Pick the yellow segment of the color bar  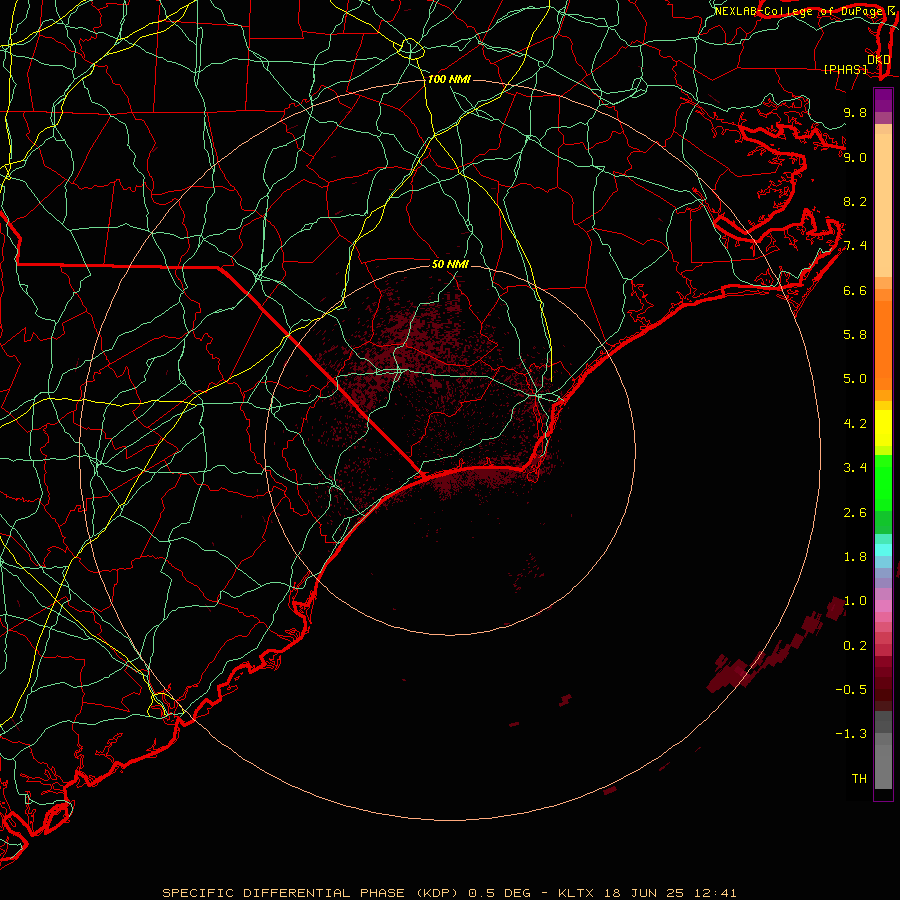[x=883, y=428]
